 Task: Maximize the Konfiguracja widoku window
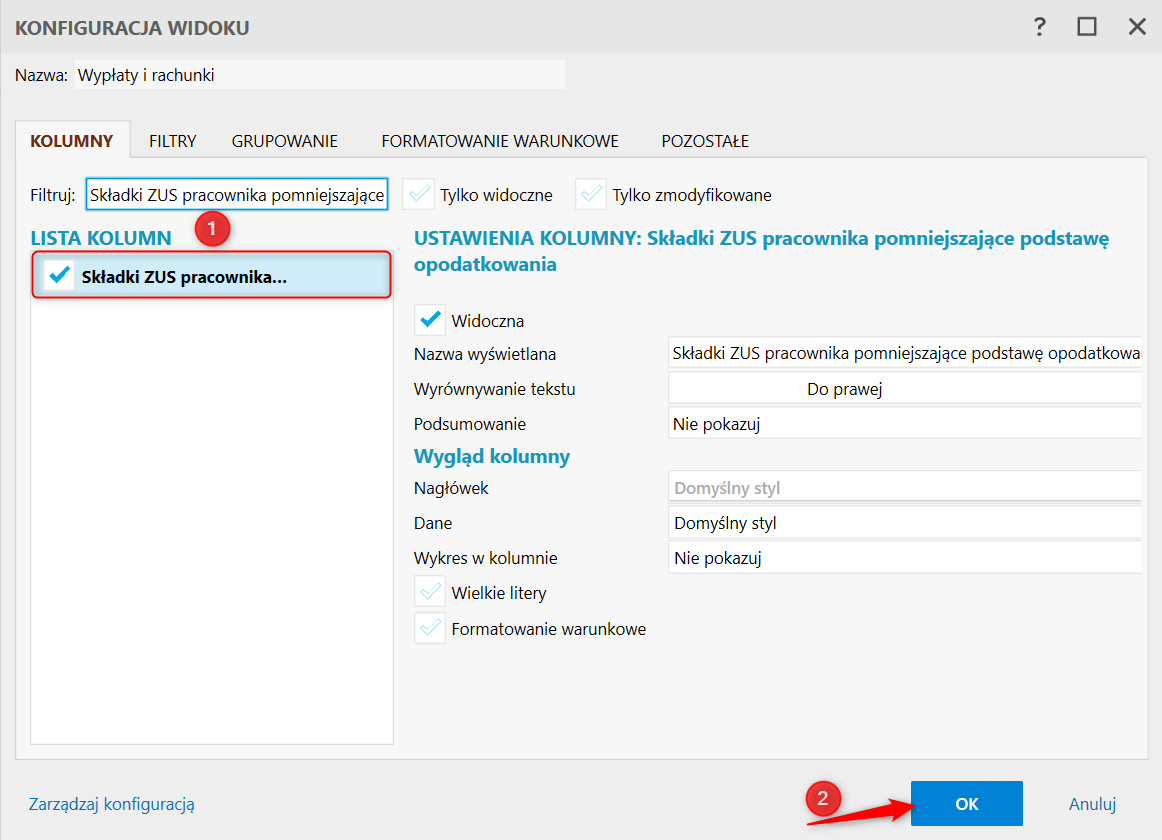pyautogui.click(x=1086, y=27)
